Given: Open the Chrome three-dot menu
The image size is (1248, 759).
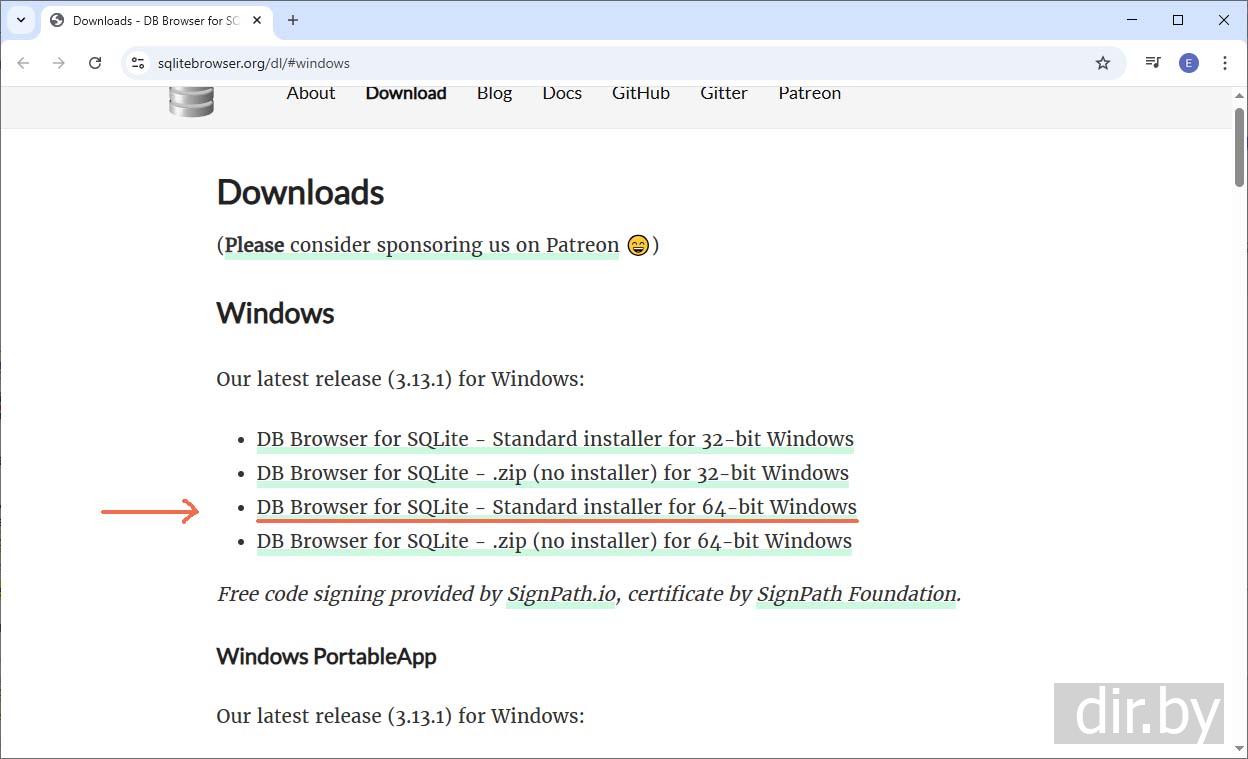Looking at the screenshot, I should click(1225, 63).
